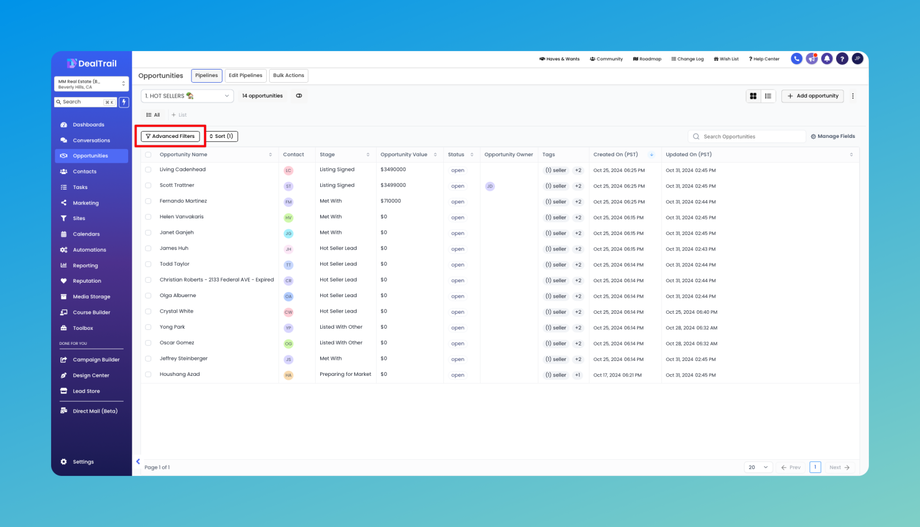Sort by Status column arrows

click(x=472, y=155)
